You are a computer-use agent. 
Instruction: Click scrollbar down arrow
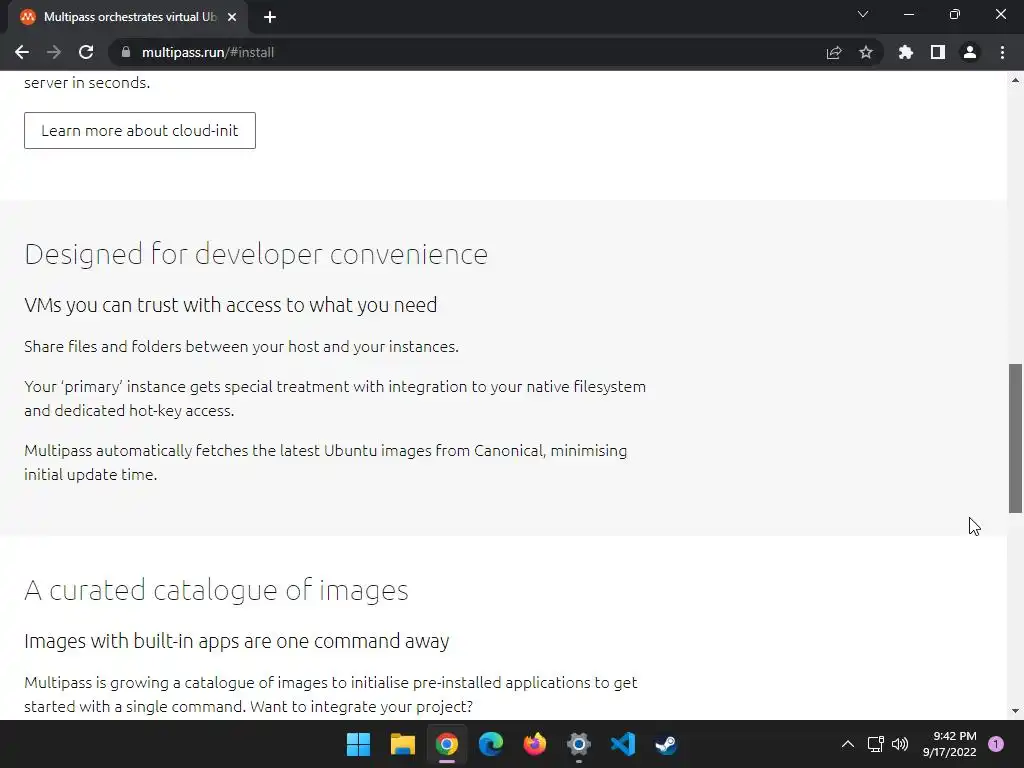point(1015,711)
